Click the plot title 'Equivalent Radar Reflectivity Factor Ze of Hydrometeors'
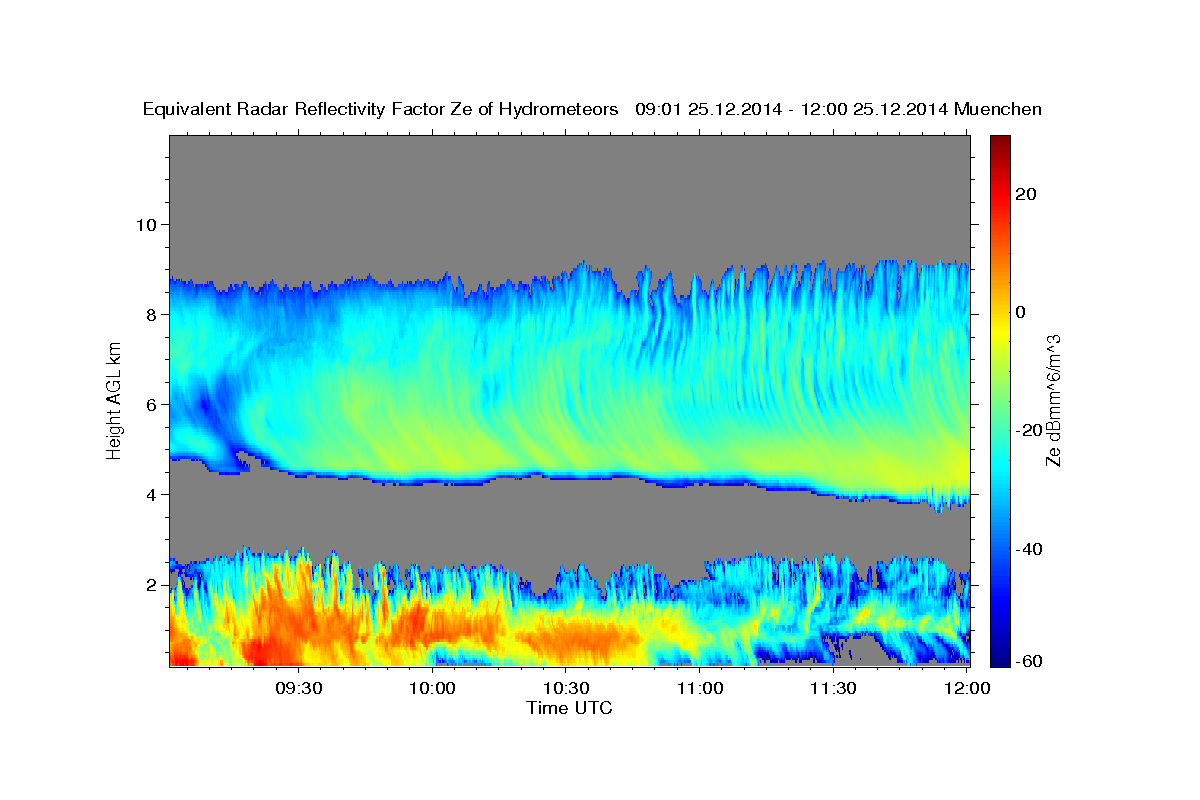This screenshot has height=800, width=1200. 381,110
